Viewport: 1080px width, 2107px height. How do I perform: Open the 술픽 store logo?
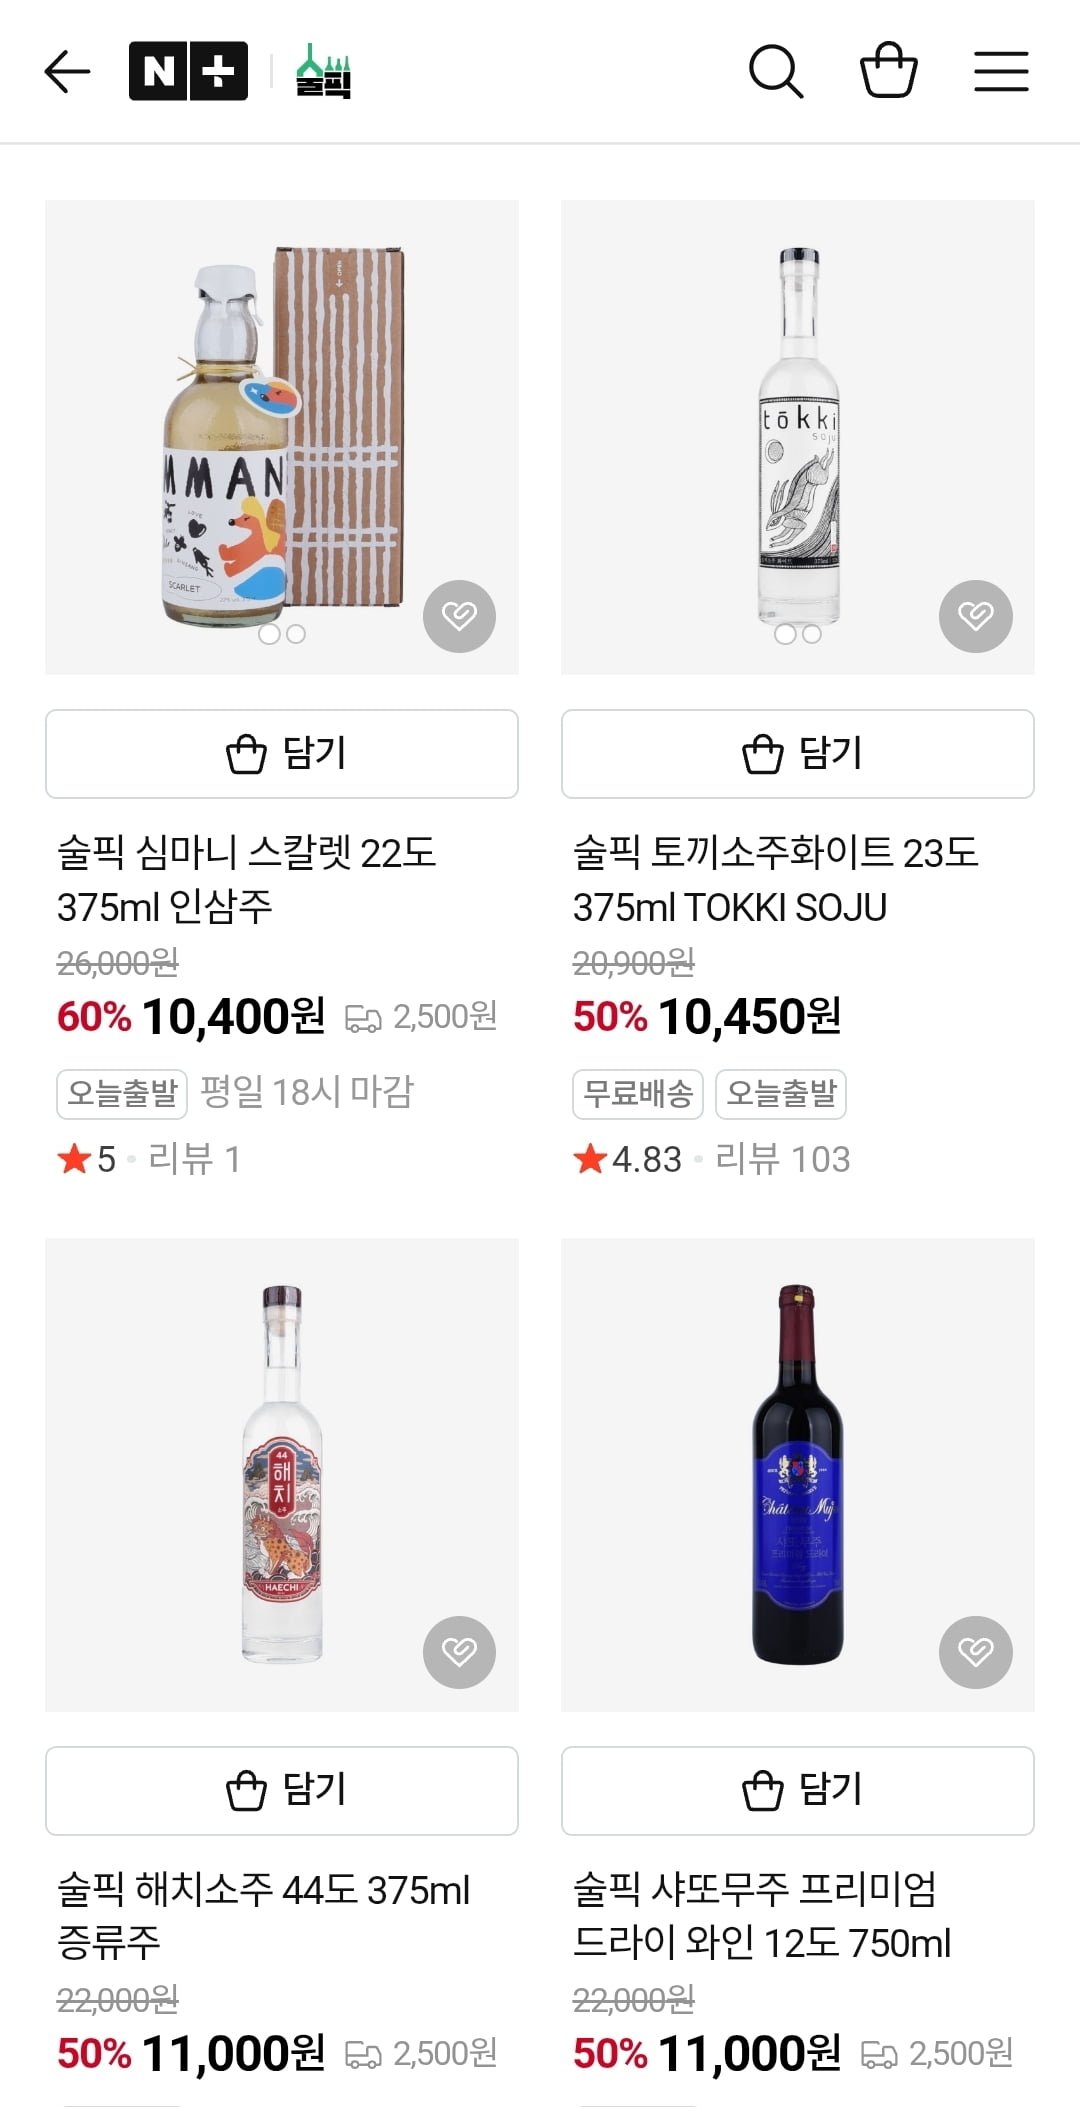pyautogui.click(x=323, y=72)
